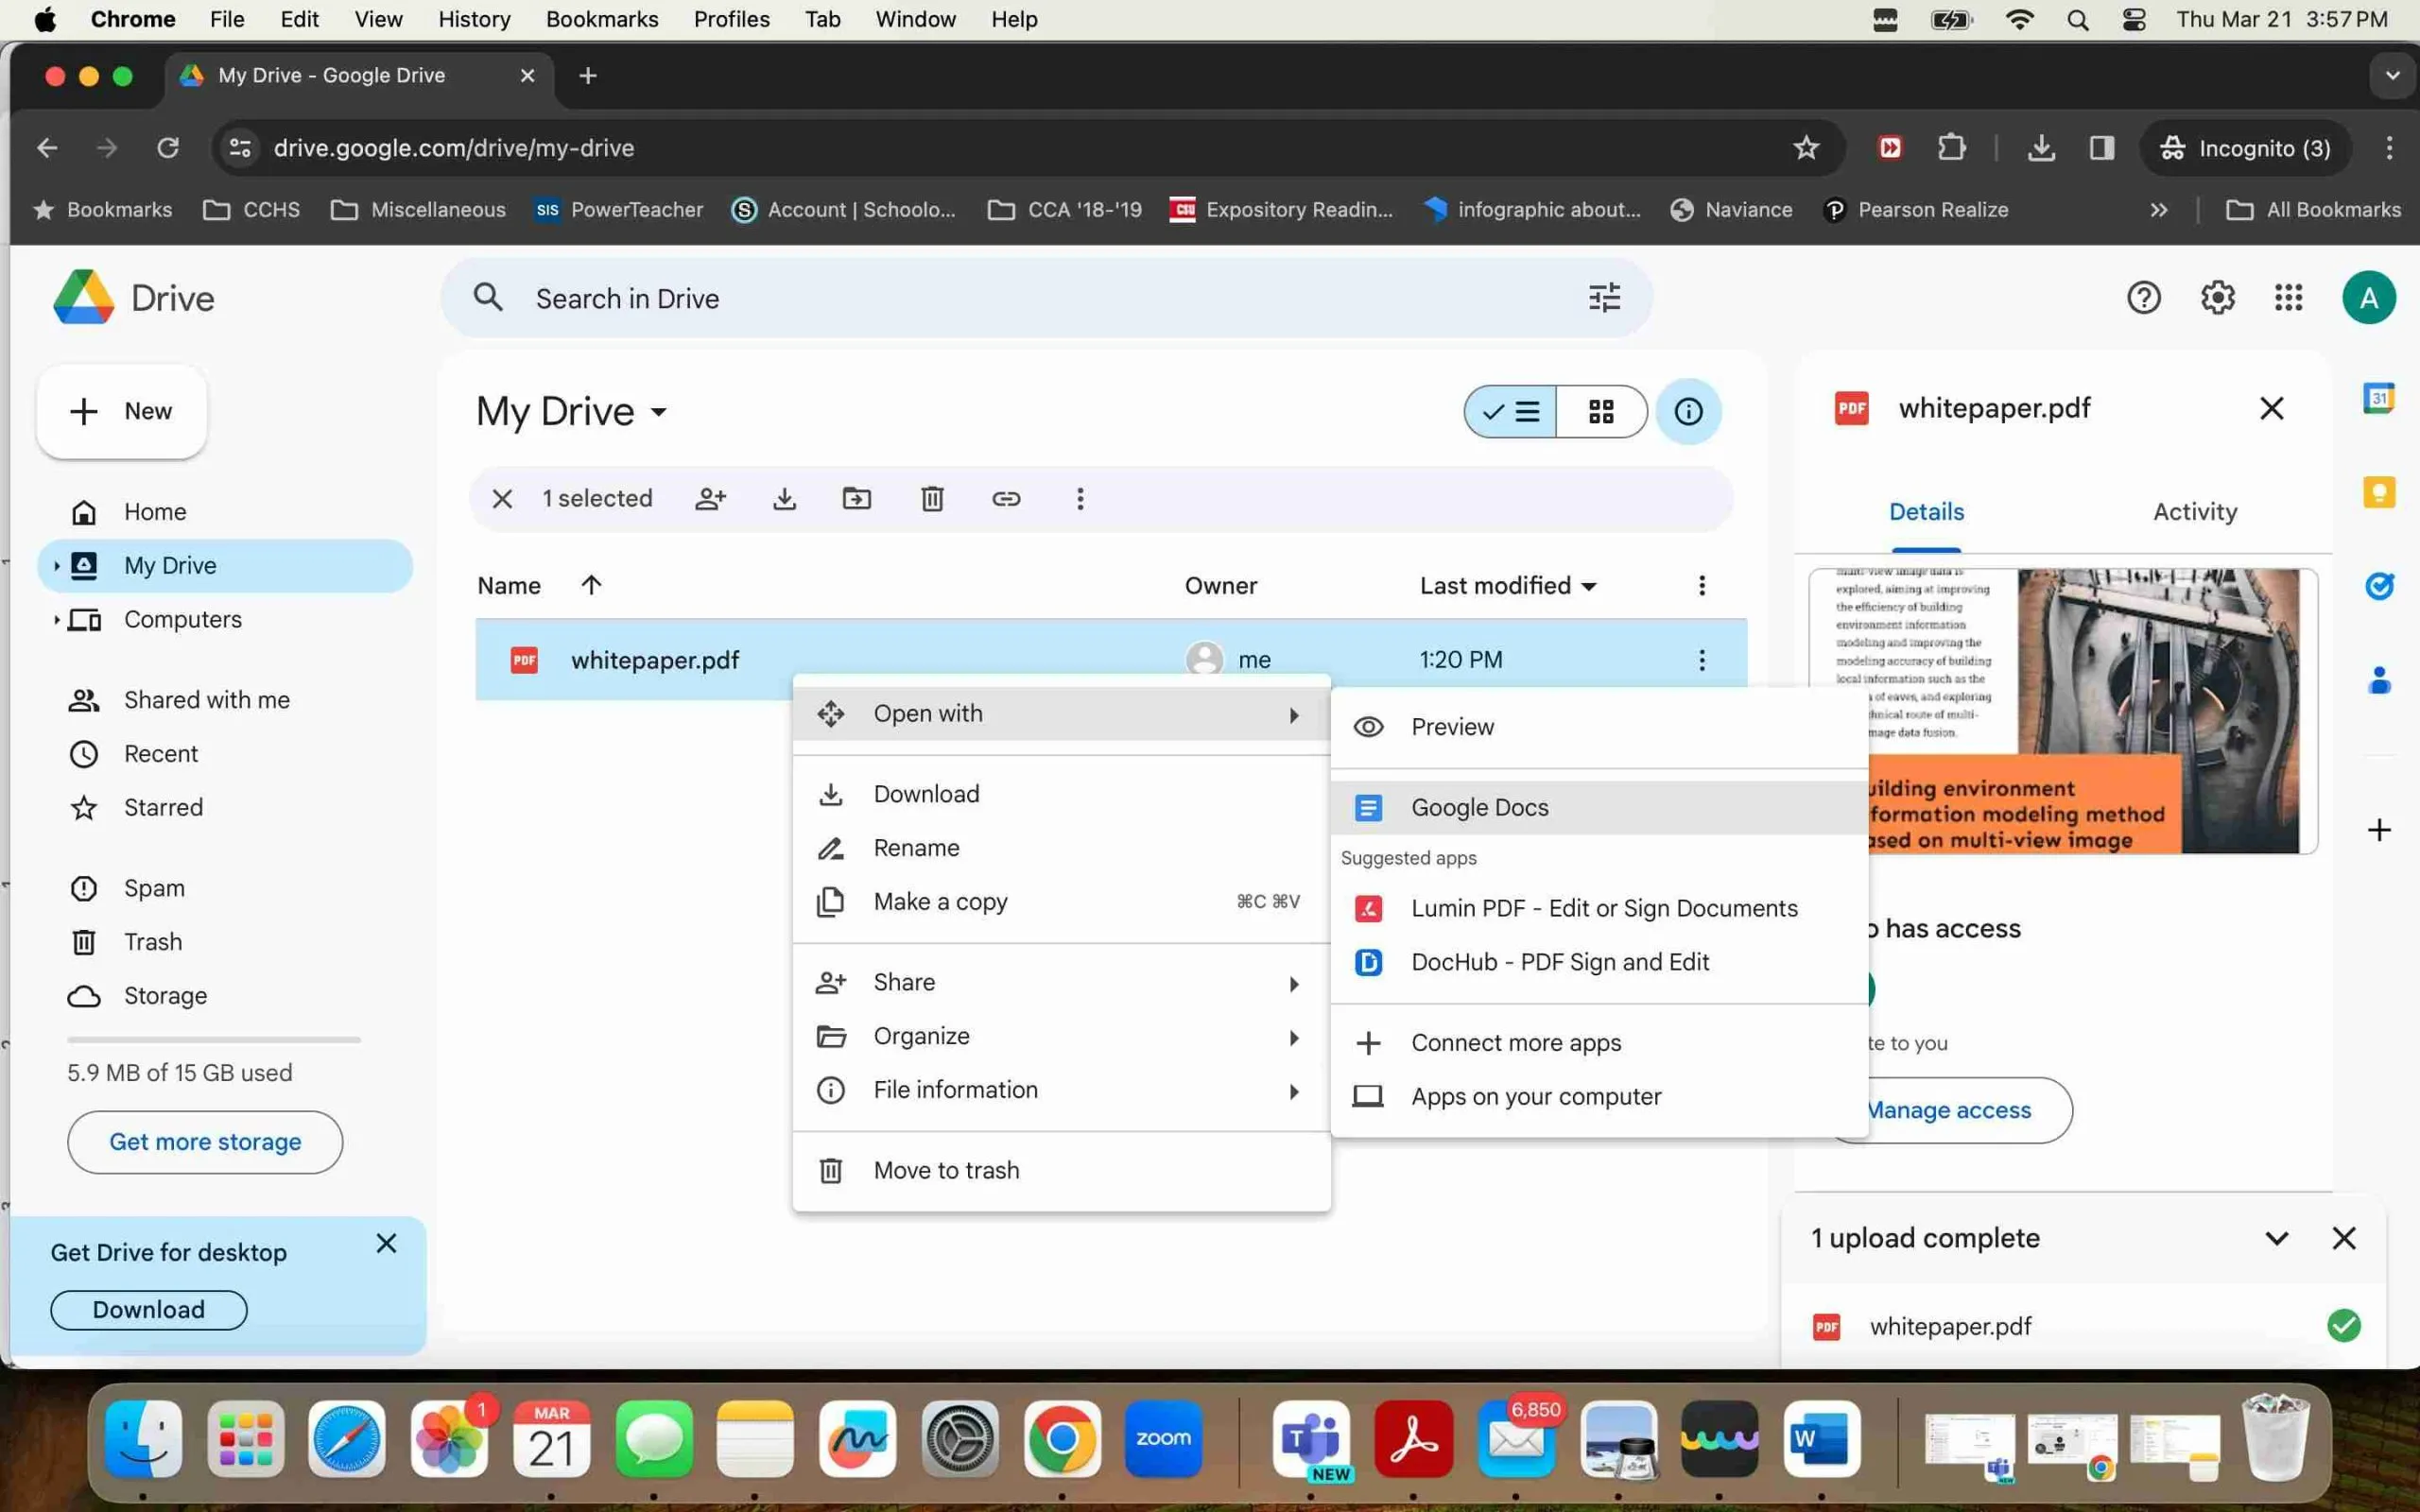2420x1512 pixels.
Task: Click the trash icon in selection toolbar
Action: (932, 498)
